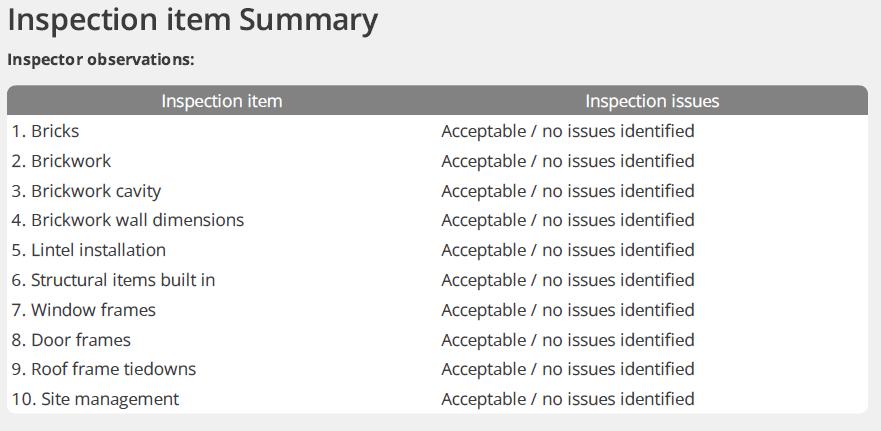Click 9. Roof frame tiedowns item
This screenshot has height=431, width=881.
[103, 369]
